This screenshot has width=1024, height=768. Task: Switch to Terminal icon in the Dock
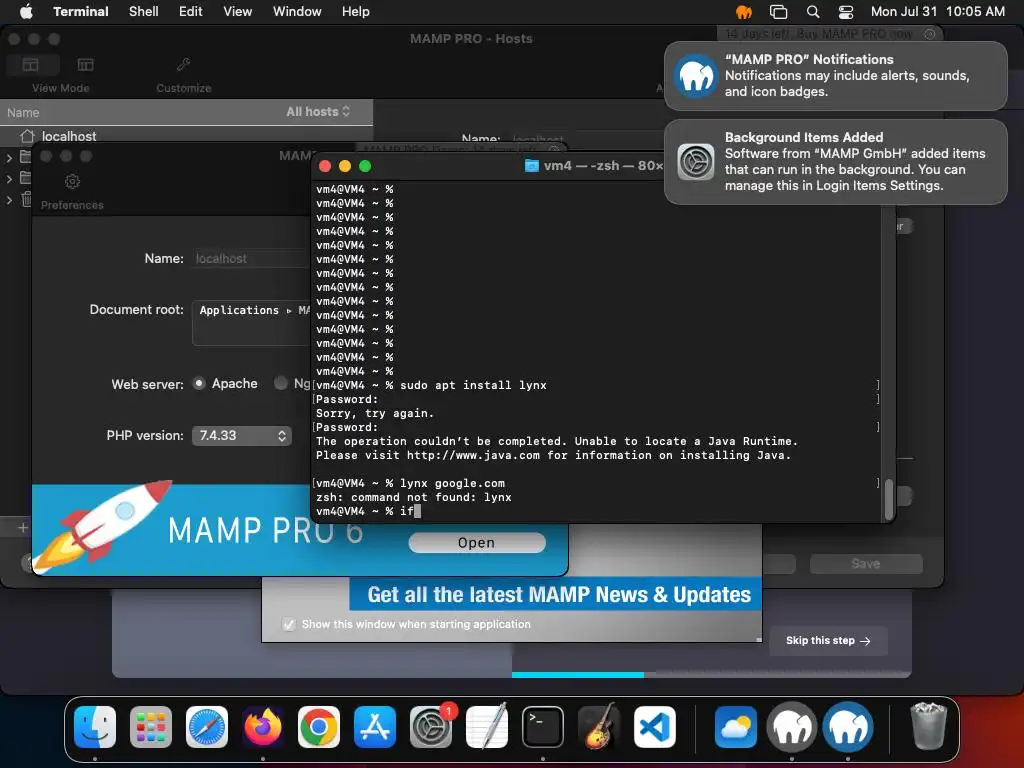coord(543,727)
